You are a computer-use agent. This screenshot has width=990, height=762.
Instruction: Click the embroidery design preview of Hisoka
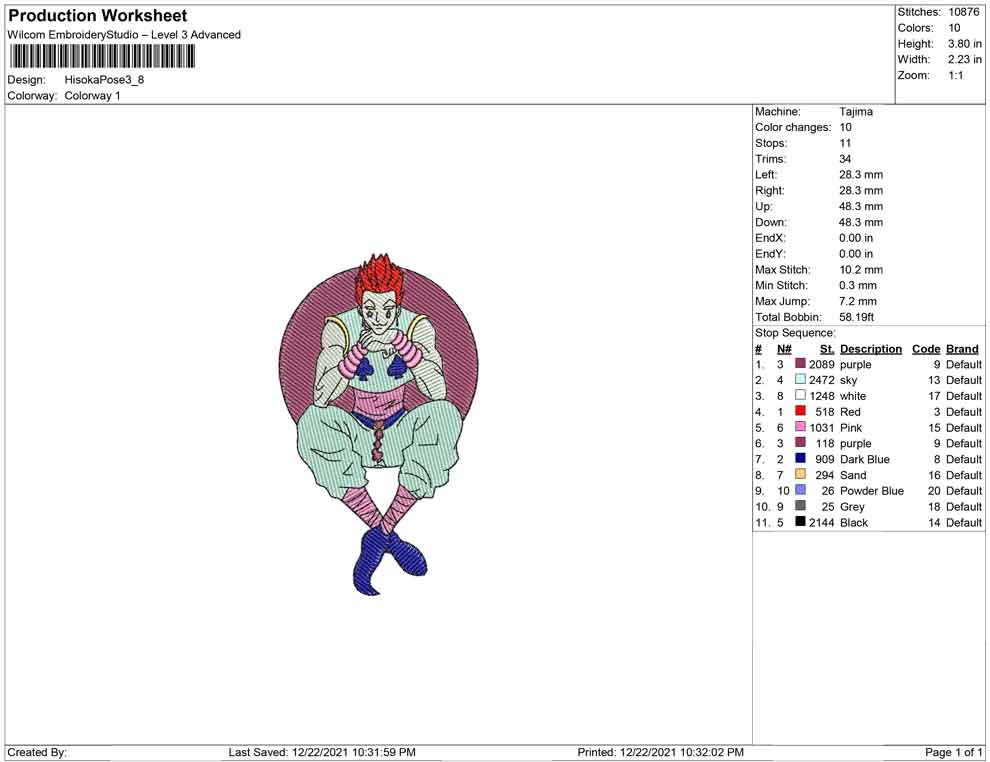coord(378,424)
